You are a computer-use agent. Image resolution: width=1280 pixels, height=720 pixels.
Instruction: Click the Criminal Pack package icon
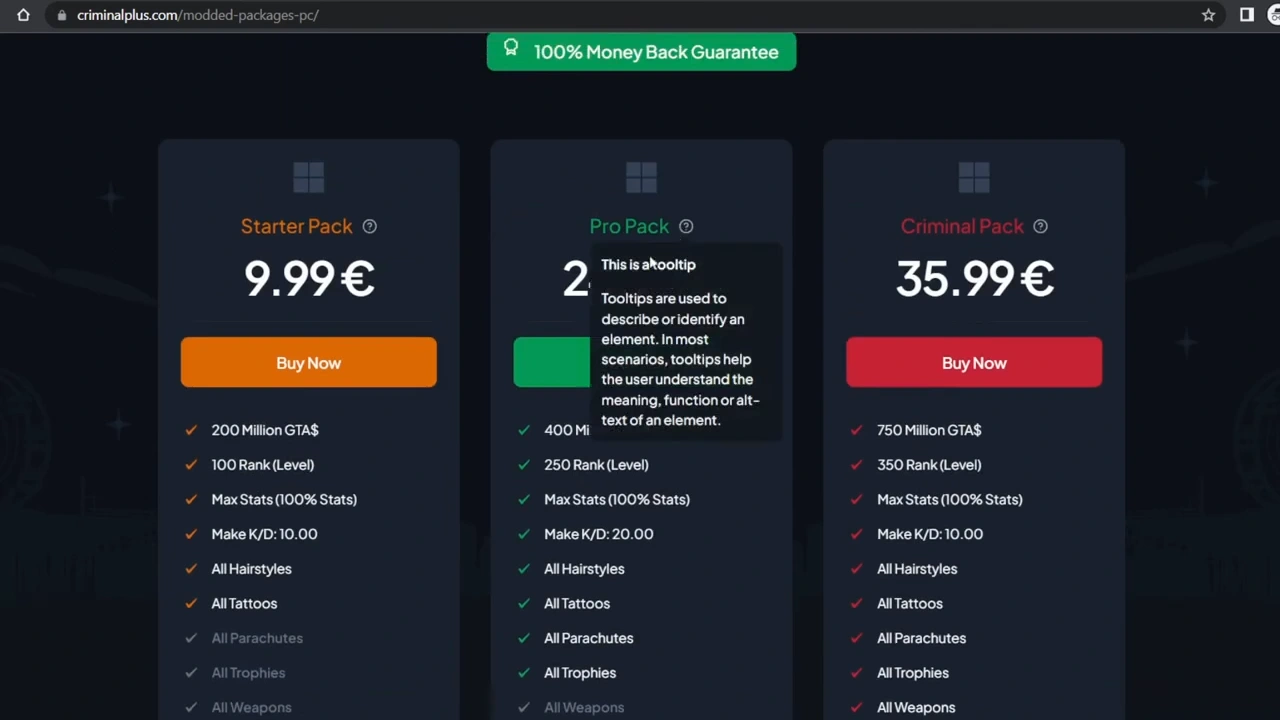coord(974,177)
